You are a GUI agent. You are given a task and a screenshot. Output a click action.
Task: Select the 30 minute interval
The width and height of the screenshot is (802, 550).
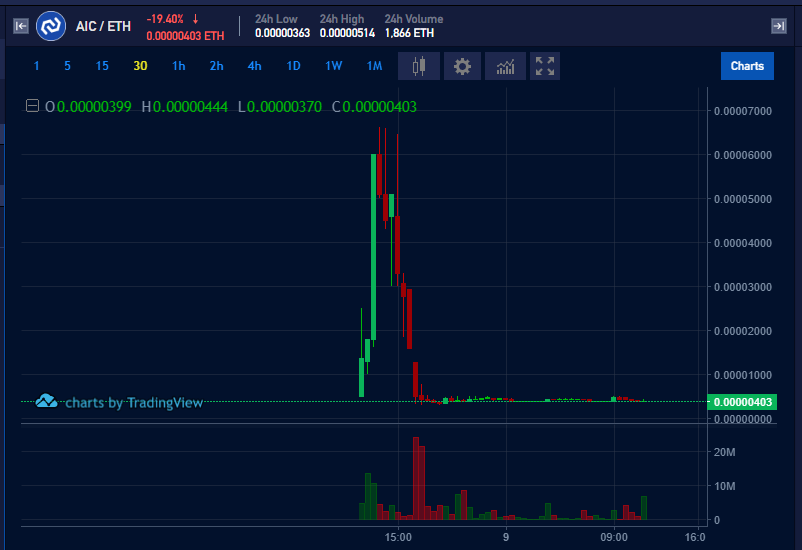pos(141,67)
